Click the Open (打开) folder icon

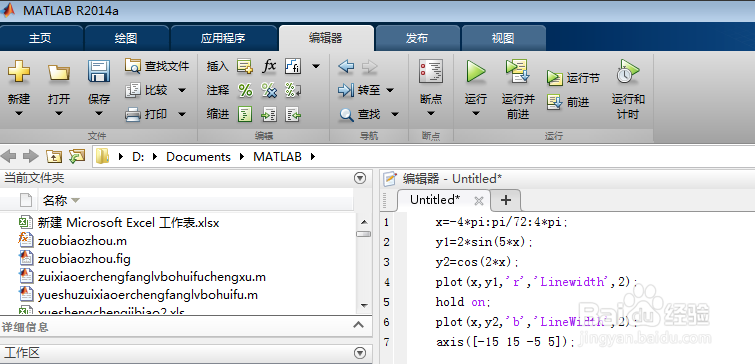[59, 72]
